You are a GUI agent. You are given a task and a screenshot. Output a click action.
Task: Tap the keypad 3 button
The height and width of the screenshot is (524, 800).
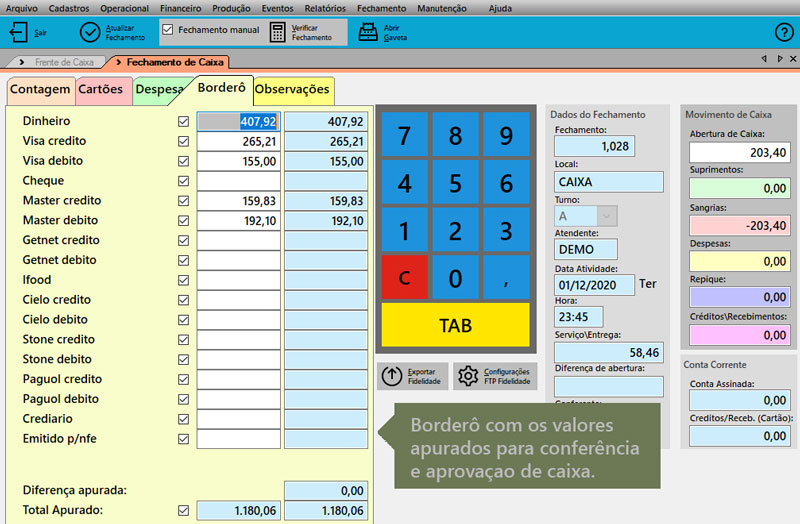coord(506,231)
